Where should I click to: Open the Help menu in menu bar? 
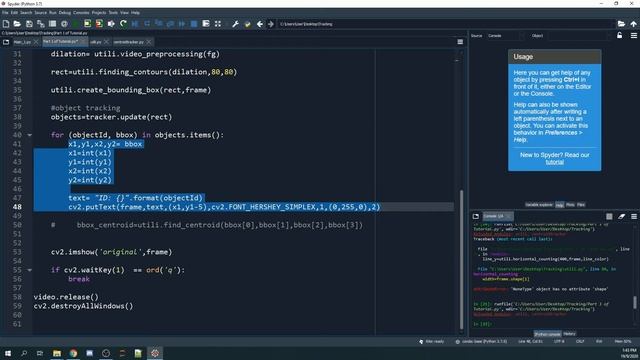click(135, 13)
